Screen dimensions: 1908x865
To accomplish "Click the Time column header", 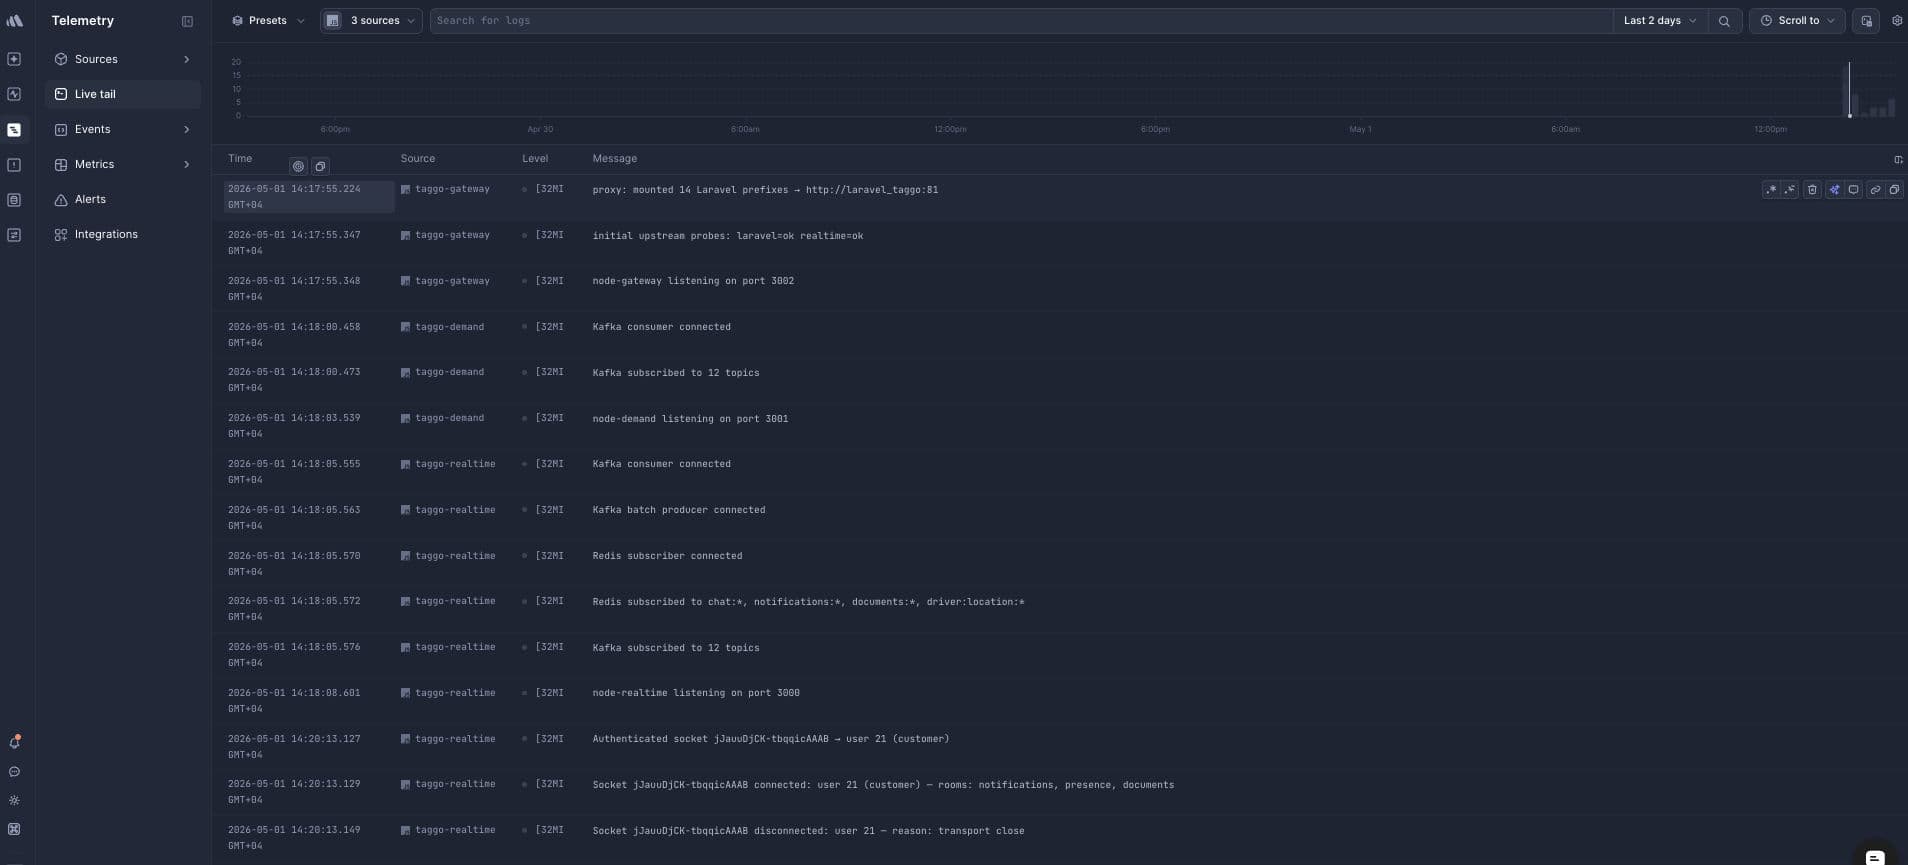I will (x=240, y=158).
